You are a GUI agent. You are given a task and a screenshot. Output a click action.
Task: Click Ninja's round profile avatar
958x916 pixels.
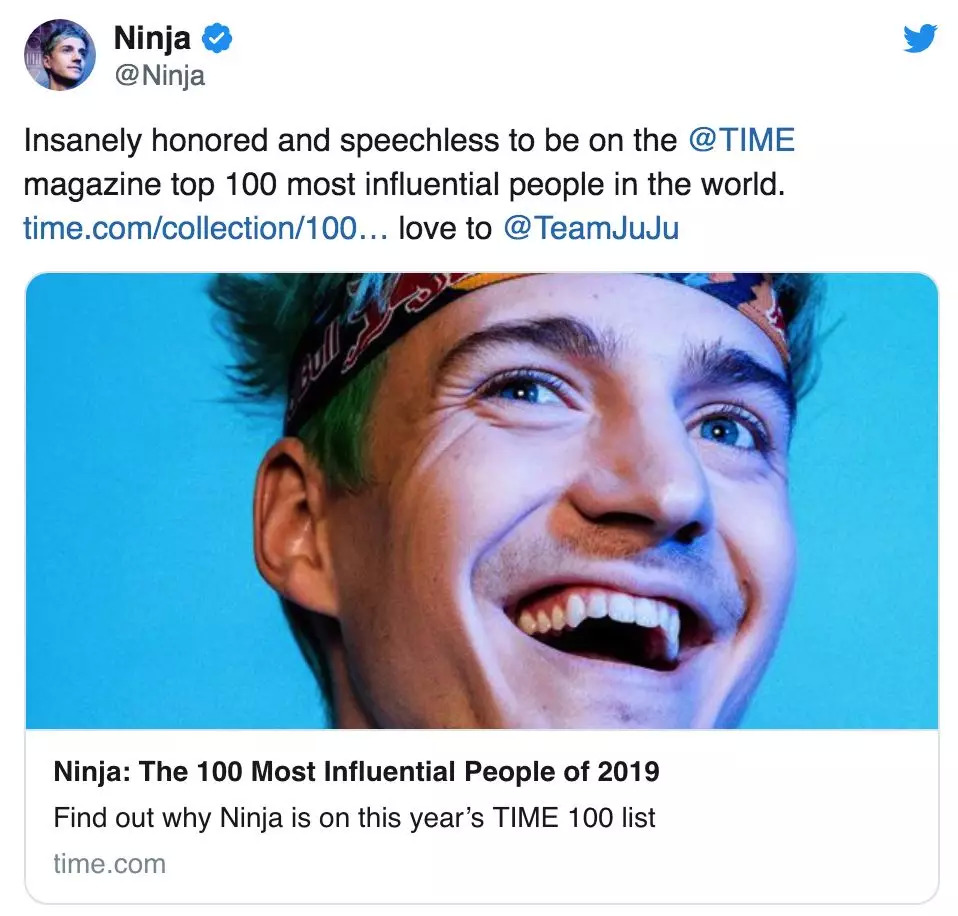click(61, 55)
